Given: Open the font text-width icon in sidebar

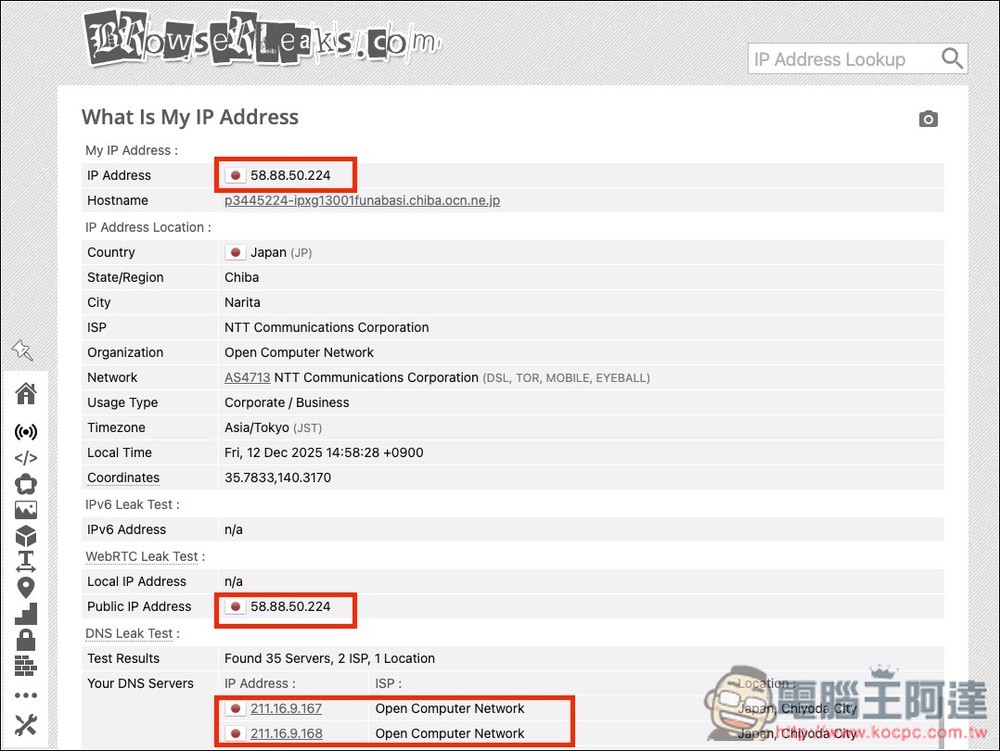Looking at the screenshot, I should click(x=26, y=562).
